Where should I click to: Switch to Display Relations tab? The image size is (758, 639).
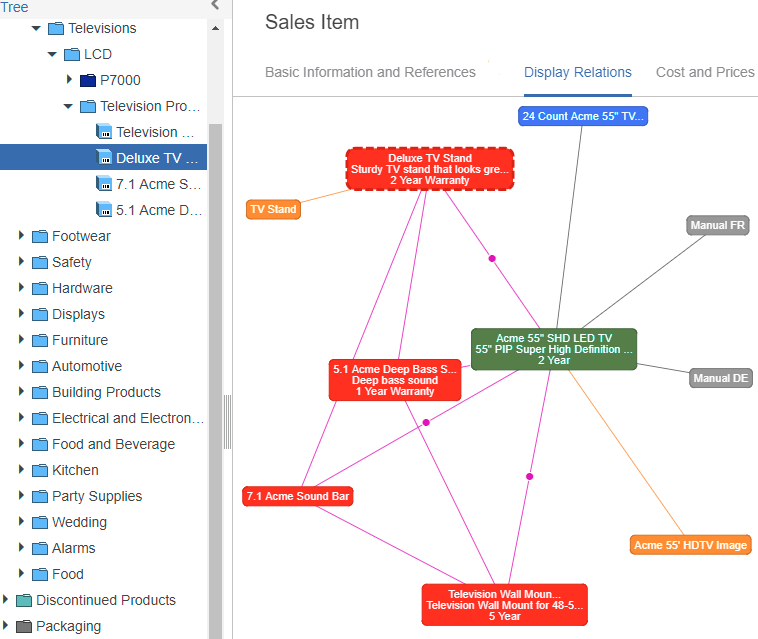pos(578,73)
